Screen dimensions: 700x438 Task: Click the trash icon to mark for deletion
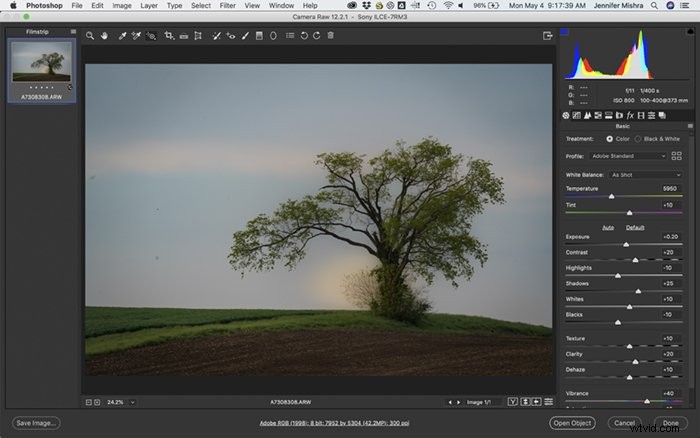click(x=330, y=36)
